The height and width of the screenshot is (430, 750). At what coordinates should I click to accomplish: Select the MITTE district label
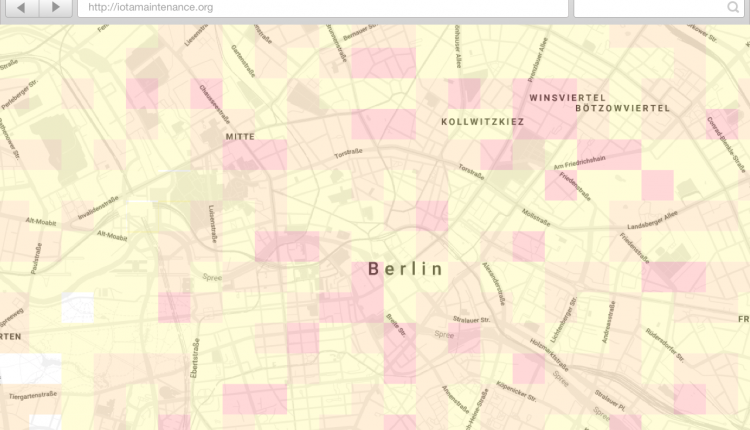click(x=240, y=136)
